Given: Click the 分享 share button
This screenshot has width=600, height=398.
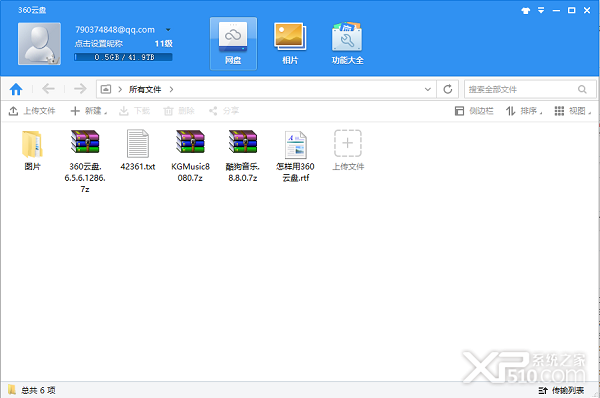Looking at the screenshot, I should pos(224,111).
